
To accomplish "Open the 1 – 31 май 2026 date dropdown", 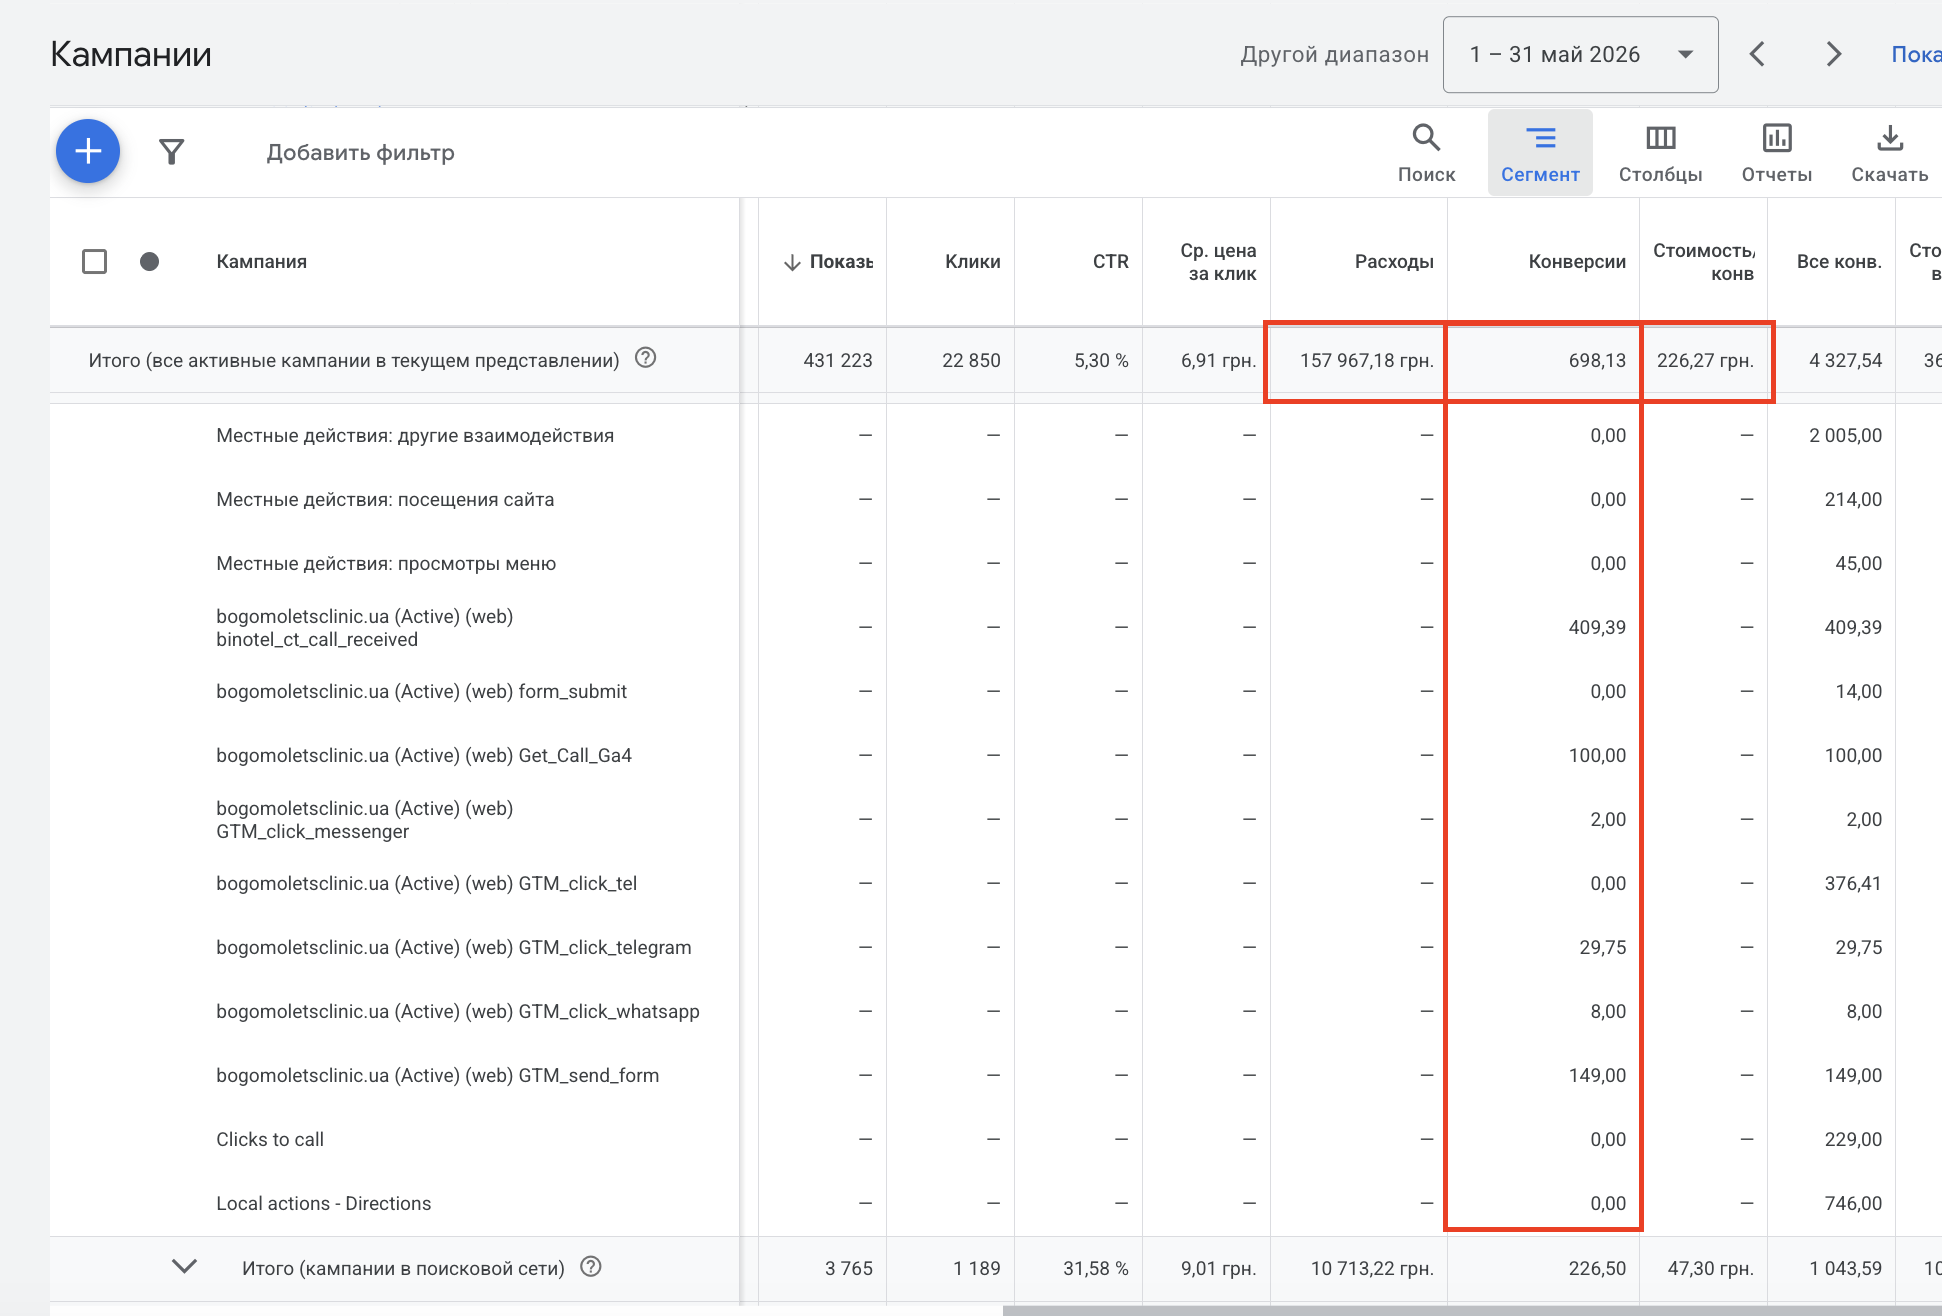I will tap(1580, 55).
